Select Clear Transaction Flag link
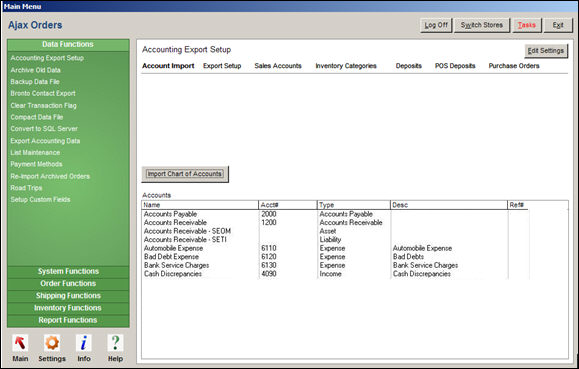Image resolution: width=579 pixels, height=369 pixels. (x=43, y=105)
